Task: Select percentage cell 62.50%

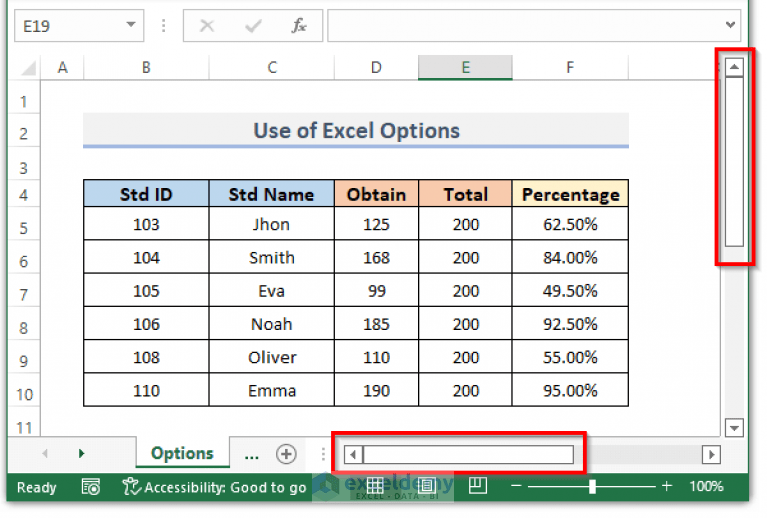Action: [572, 225]
